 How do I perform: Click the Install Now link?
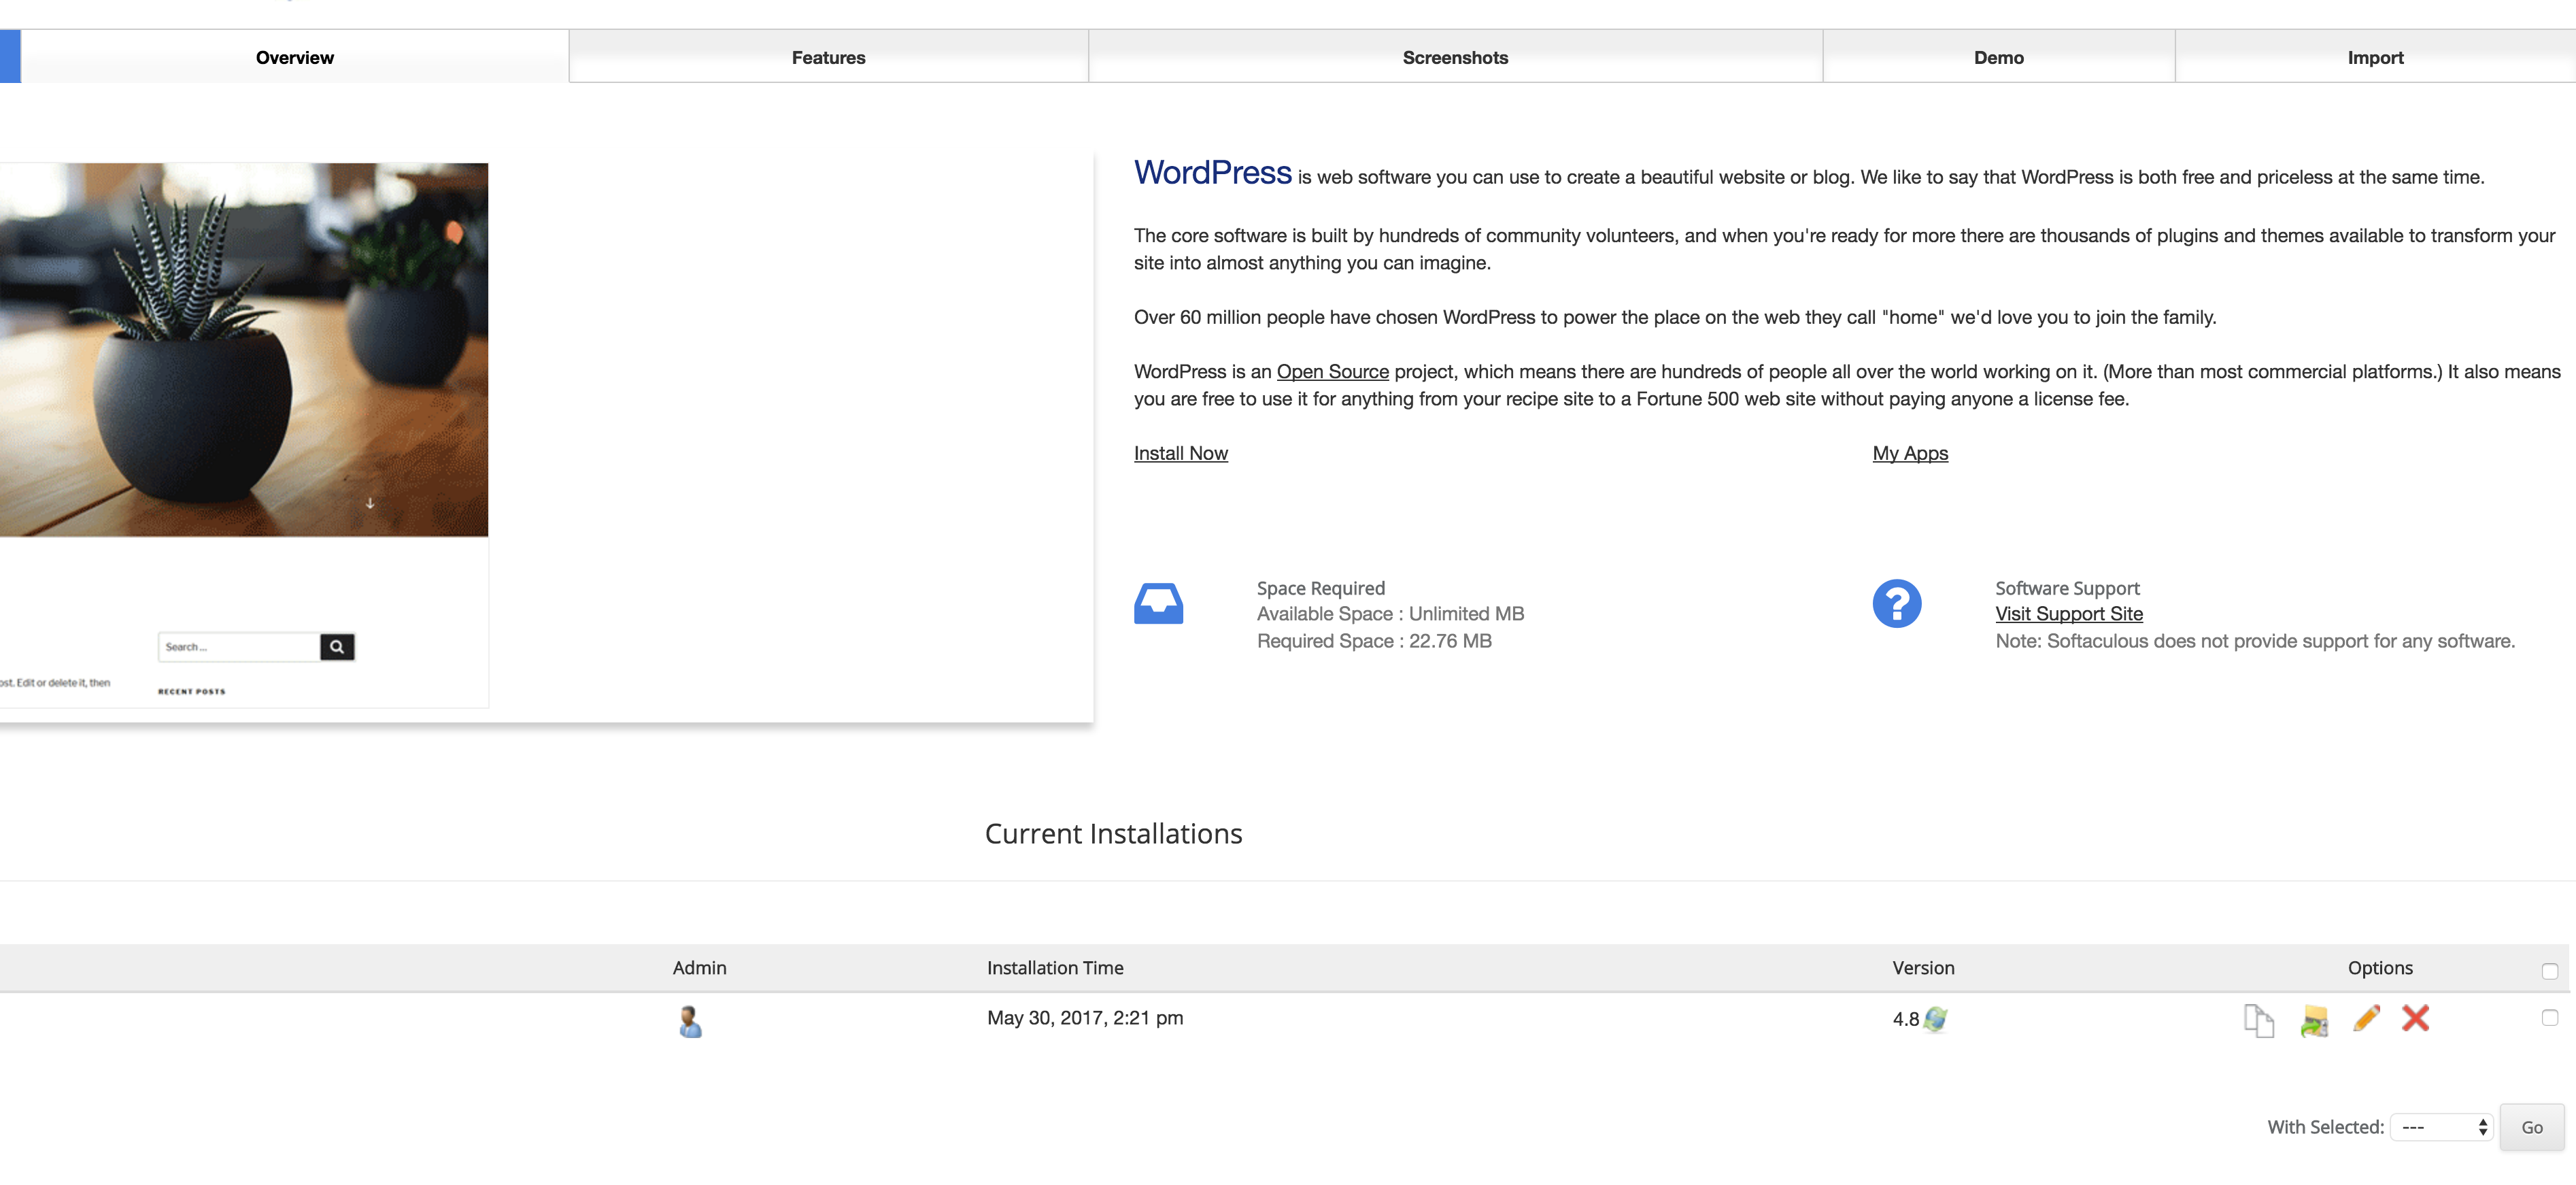pyautogui.click(x=1180, y=453)
